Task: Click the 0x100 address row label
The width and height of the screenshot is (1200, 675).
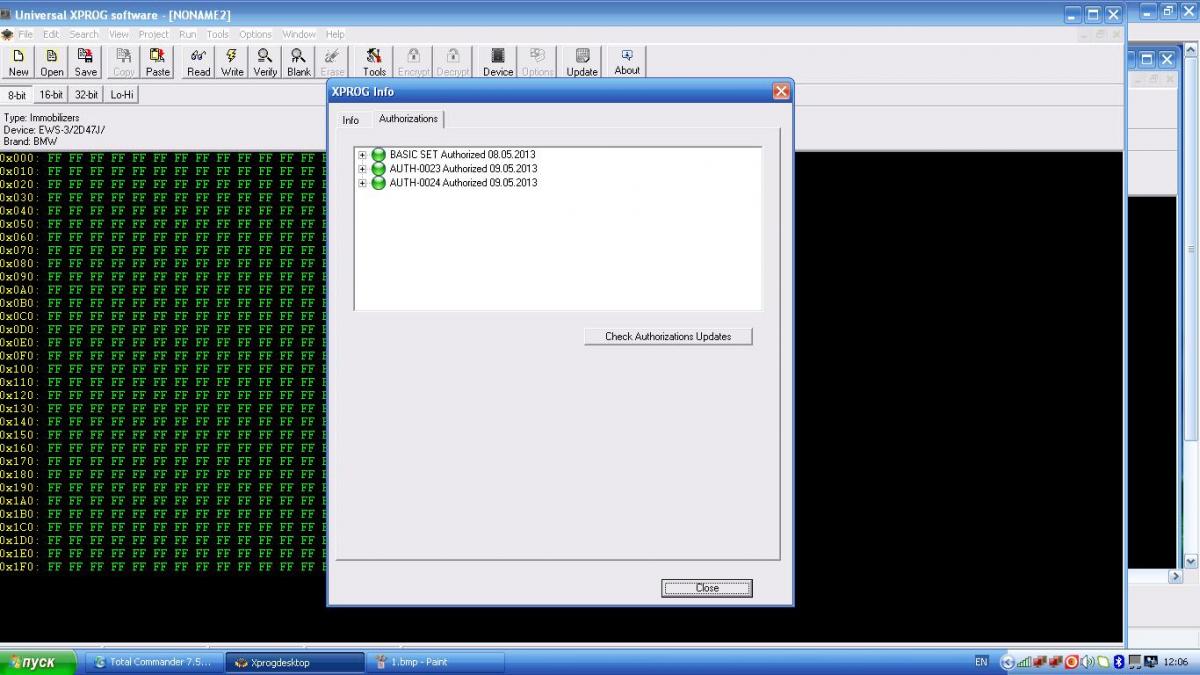Action: 18,369
